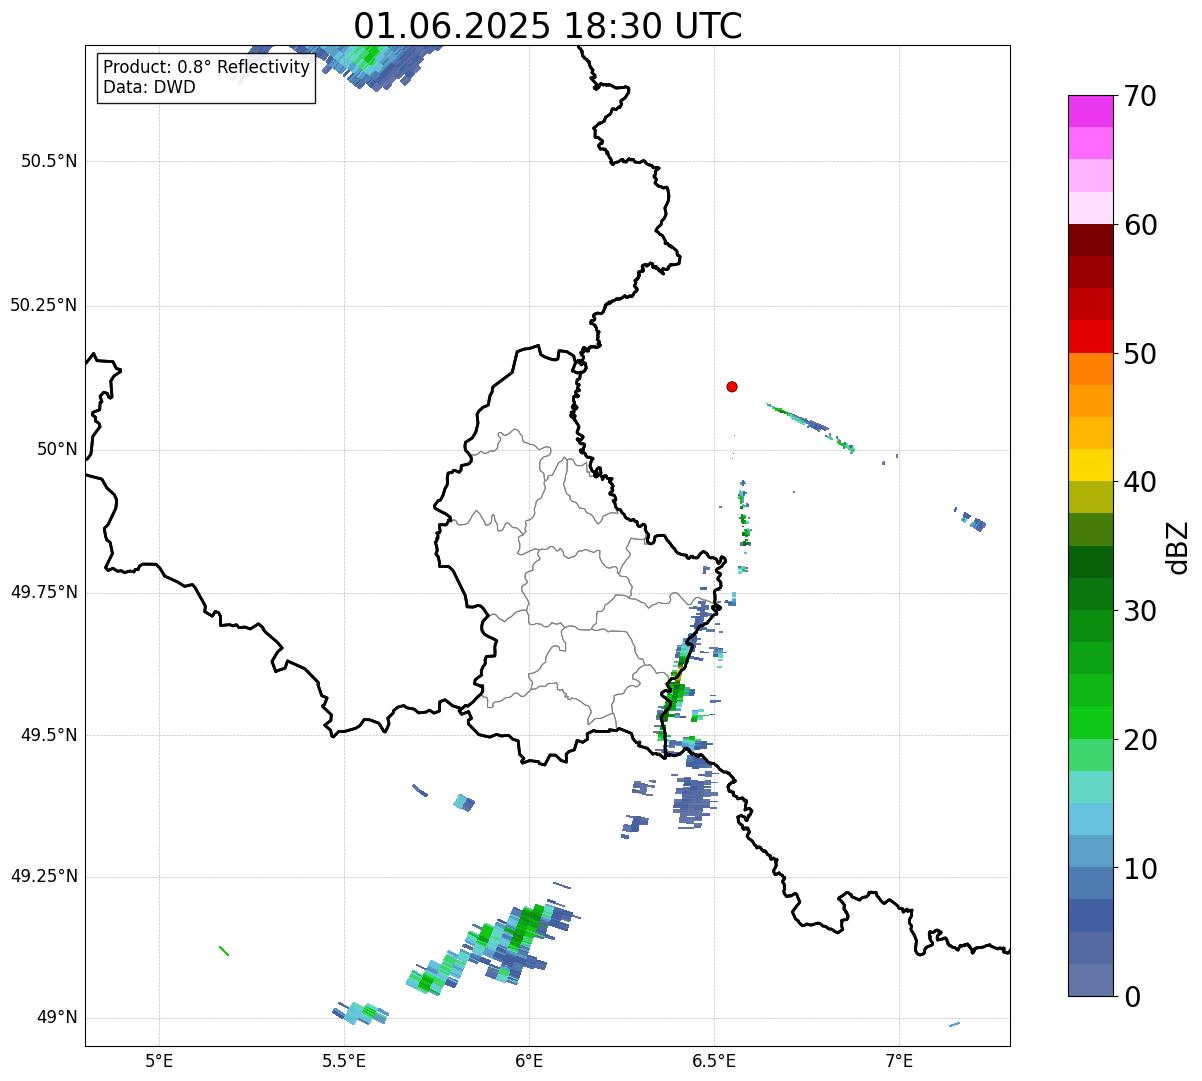Click the 50°N latitude label
1202x1081 pixels.
click(x=57, y=449)
